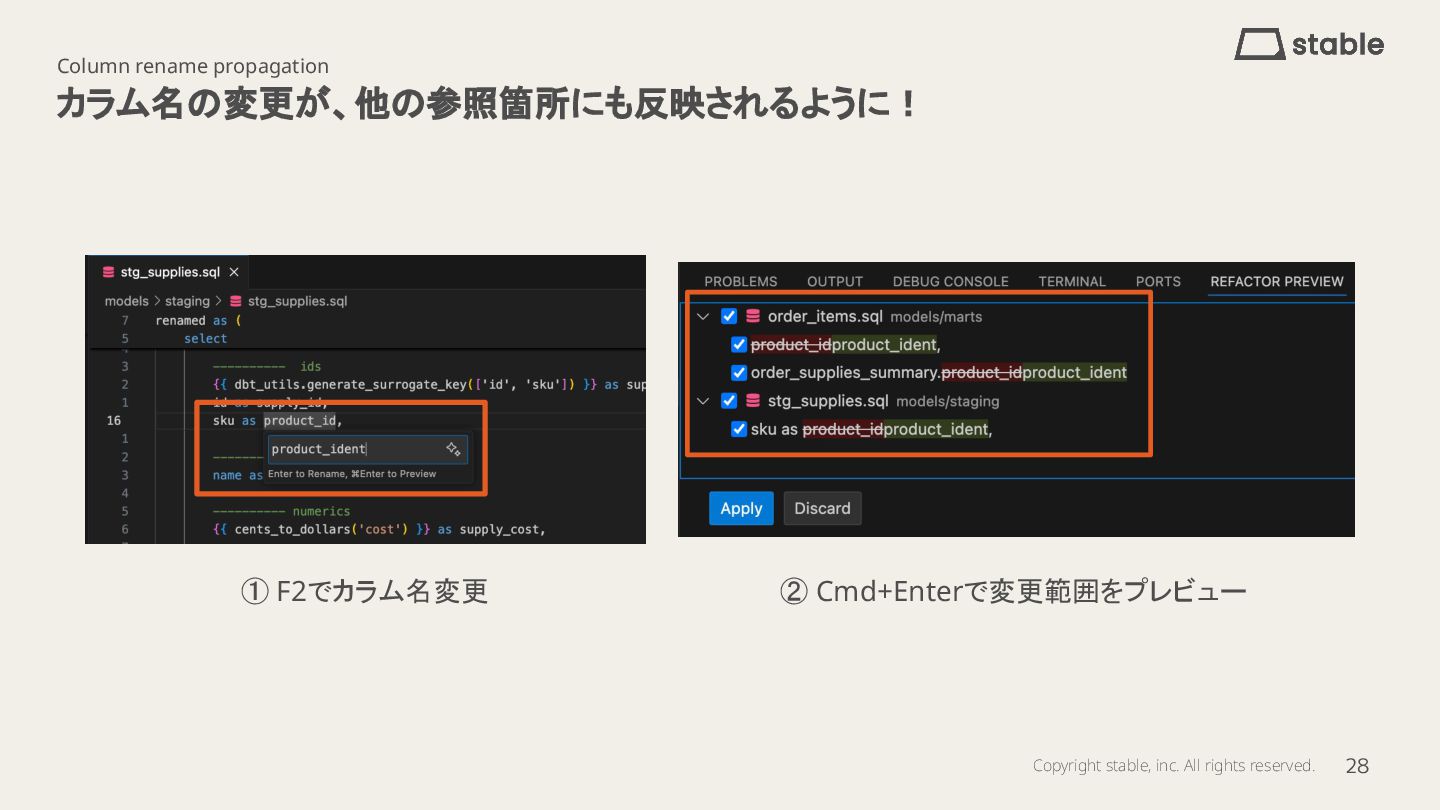Click 'stg_supplies.sql' in the breadcrumb
Viewport: 1440px width, 810px height.
(x=297, y=301)
